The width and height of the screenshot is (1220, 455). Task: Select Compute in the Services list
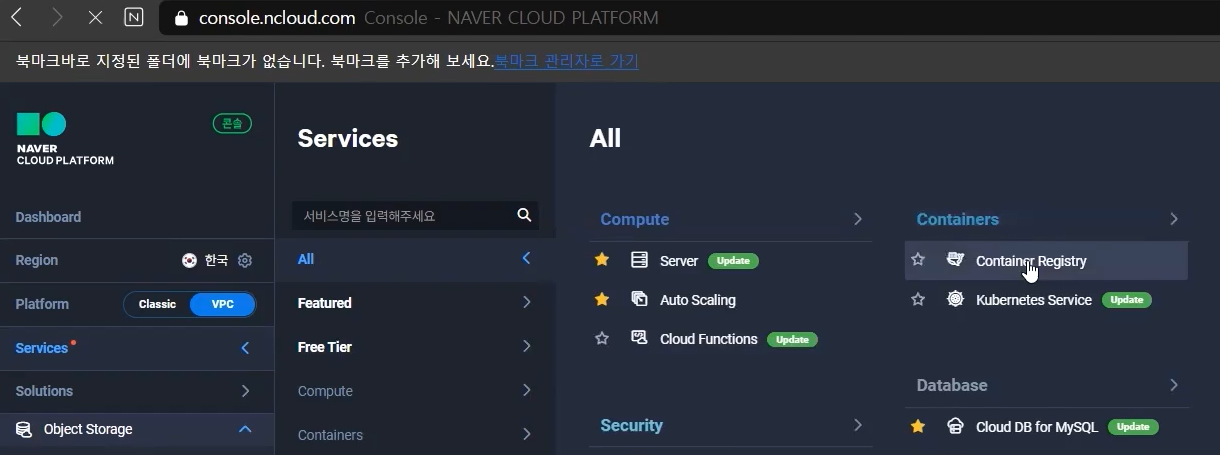415,391
